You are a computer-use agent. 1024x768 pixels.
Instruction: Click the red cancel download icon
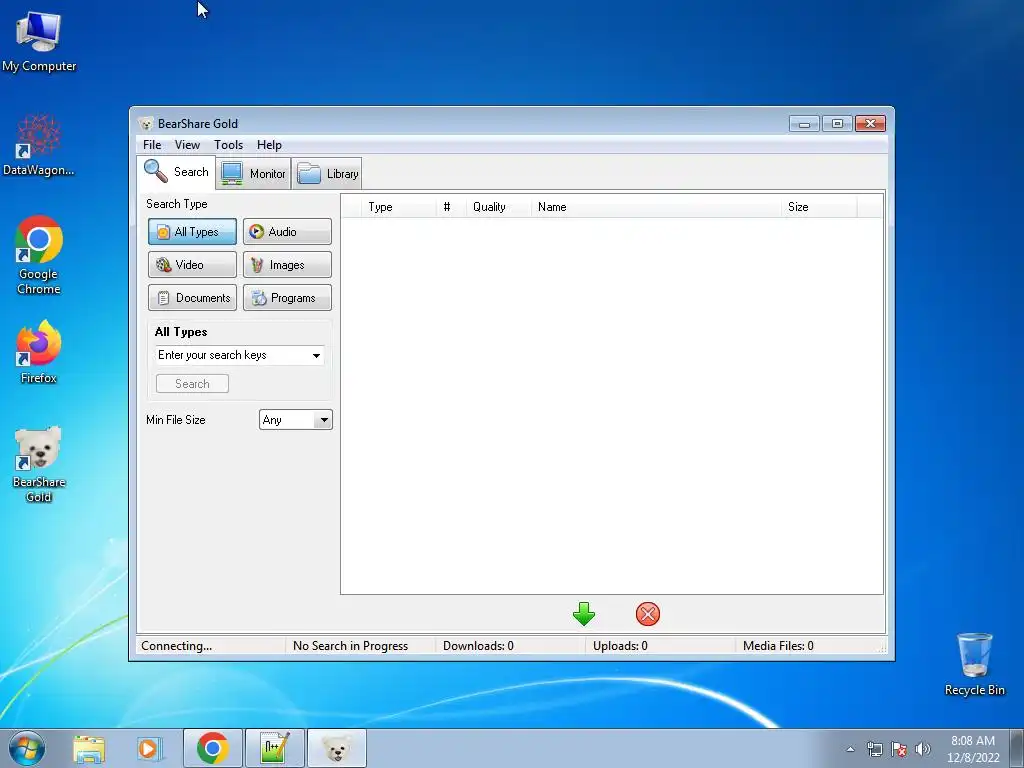pyautogui.click(x=647, y=614)
